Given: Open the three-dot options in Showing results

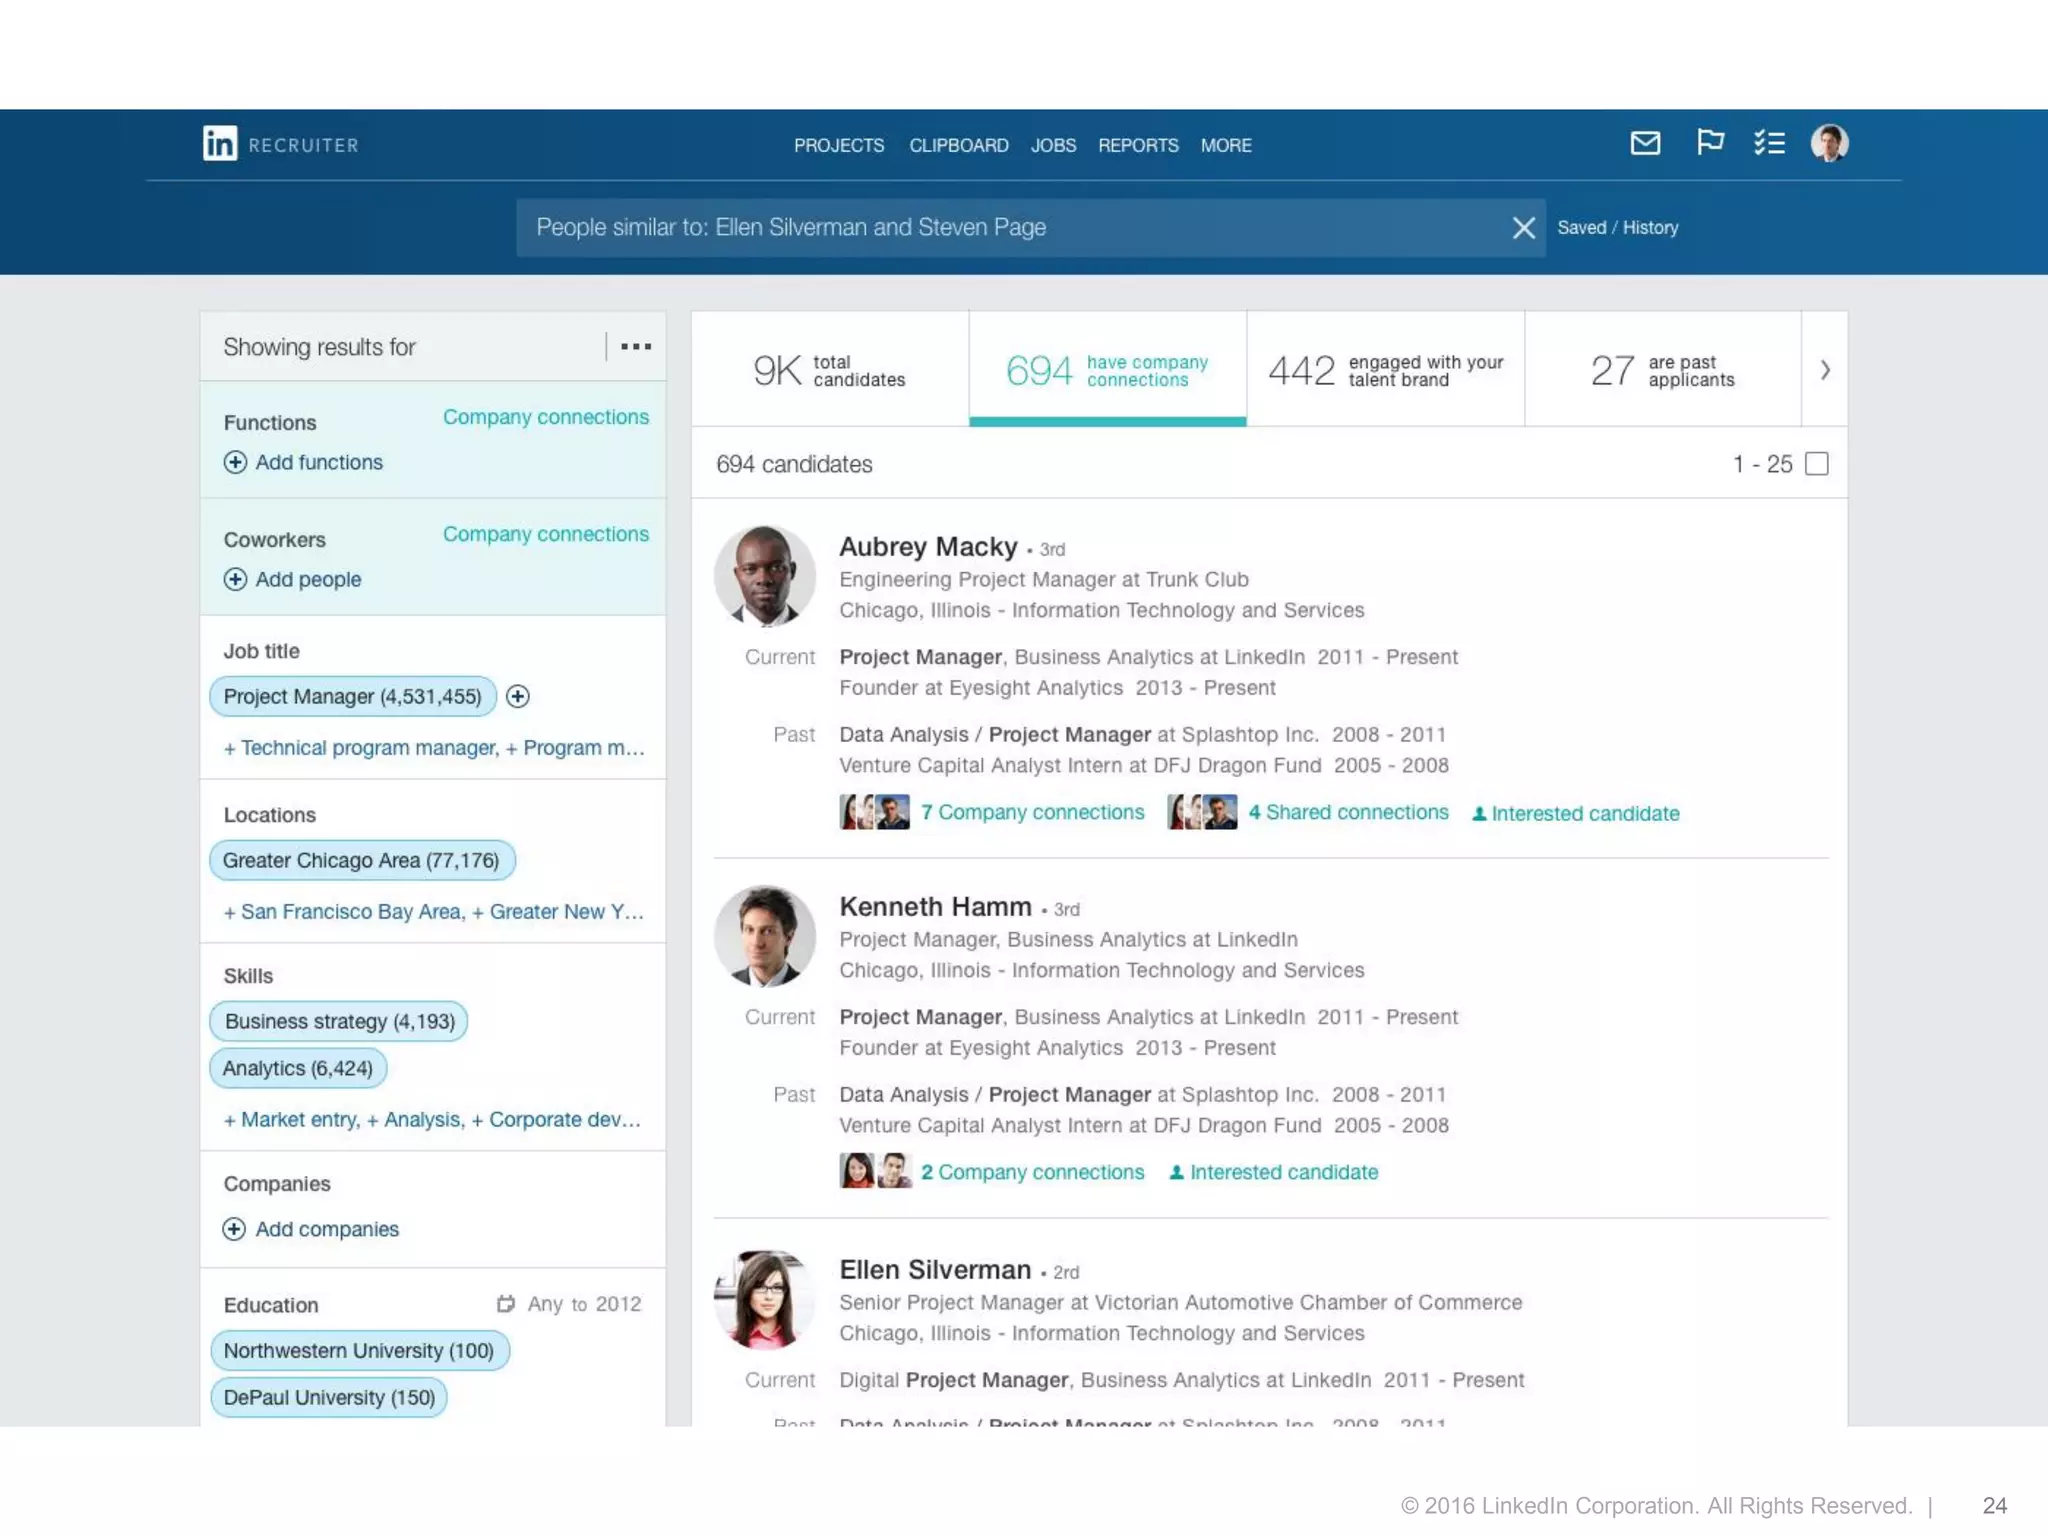Looking at the screenshot, I should (636, 347).
